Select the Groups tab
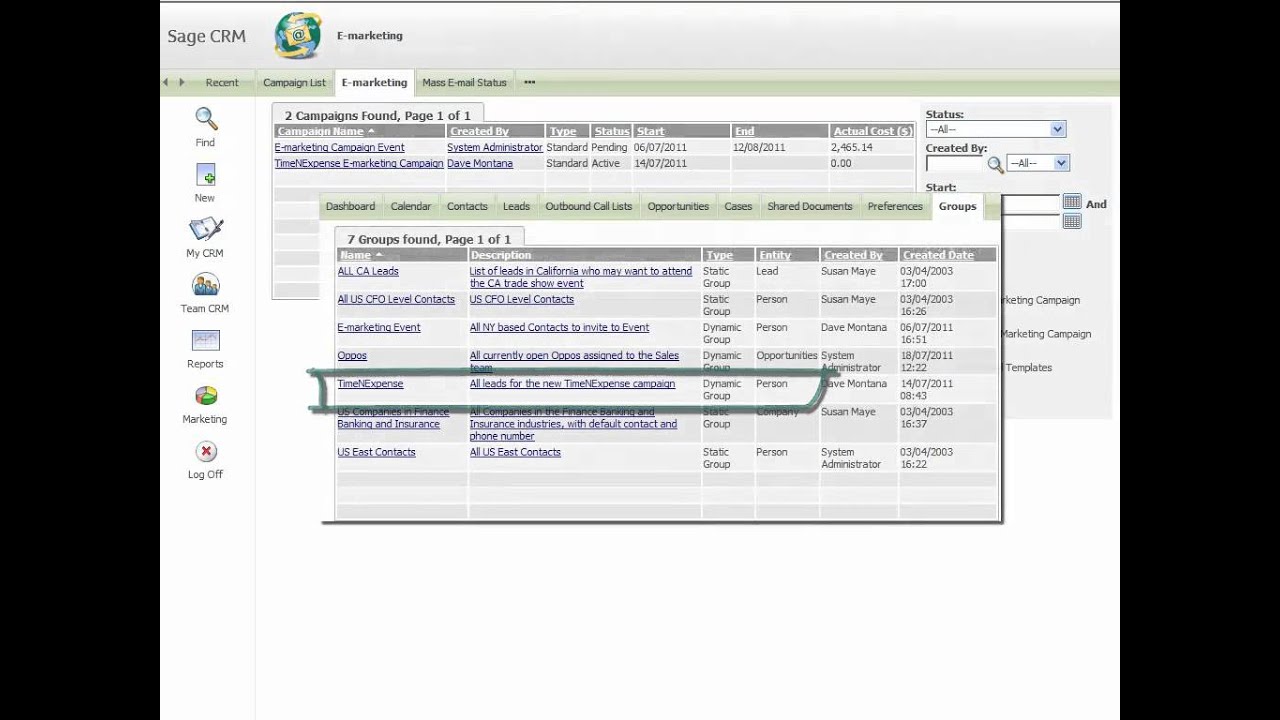 [x=957, y=206]
